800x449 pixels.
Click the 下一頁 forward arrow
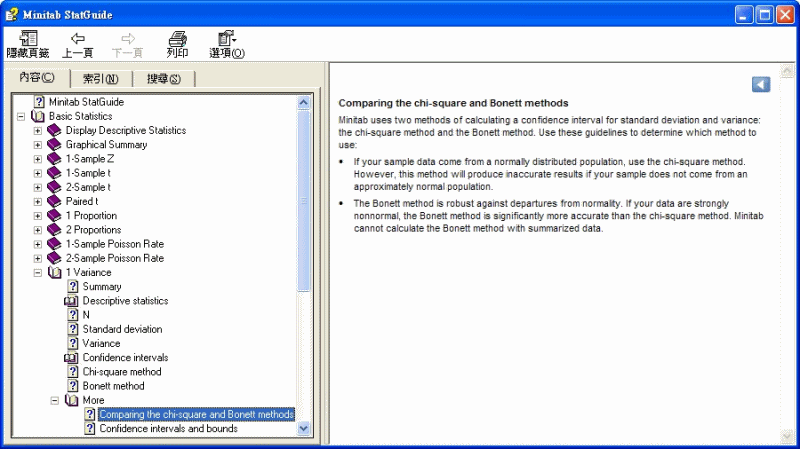click(x=128, y=38)
